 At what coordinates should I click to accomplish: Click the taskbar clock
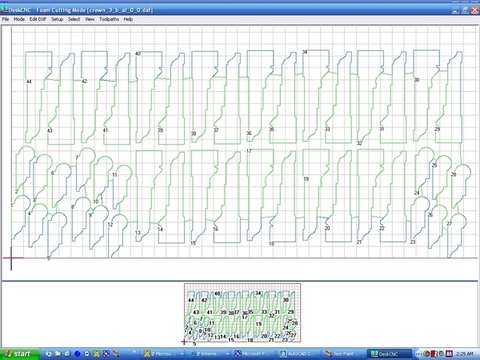tap(465, 354)
